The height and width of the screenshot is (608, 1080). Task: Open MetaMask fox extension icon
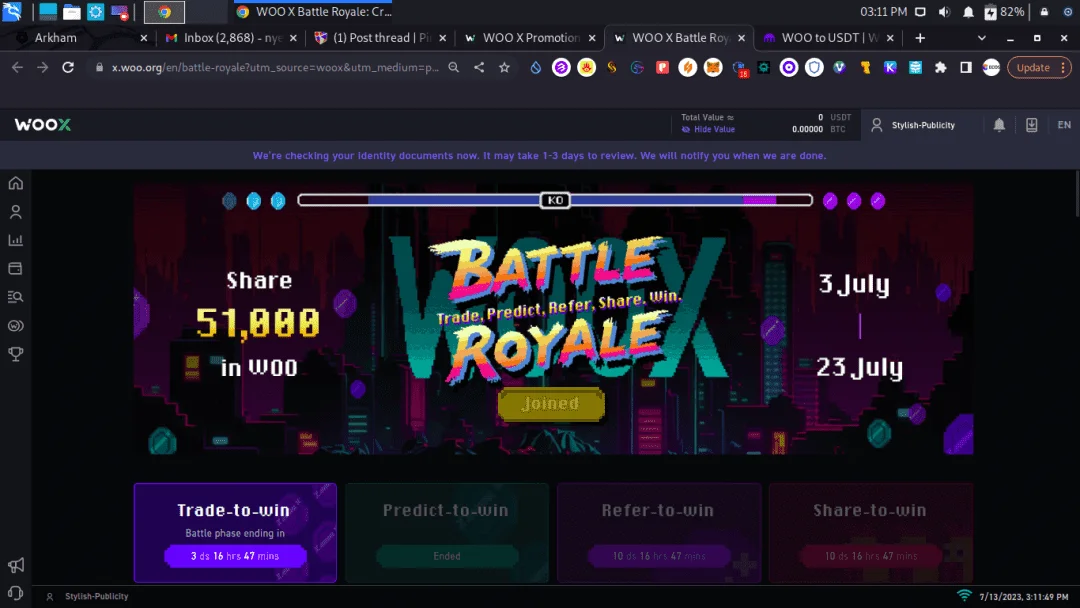[713, 67]
